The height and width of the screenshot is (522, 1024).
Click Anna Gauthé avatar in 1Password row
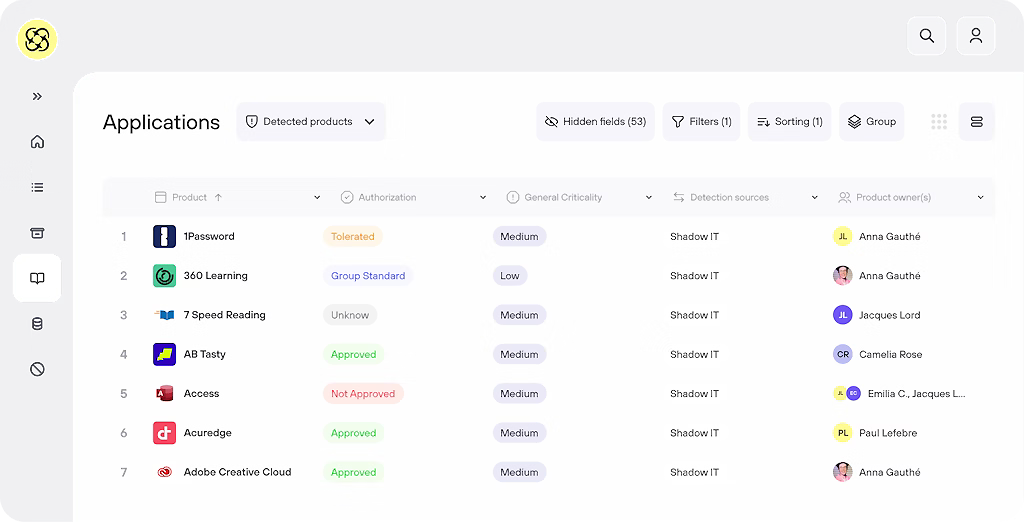(x=842, y=237)
